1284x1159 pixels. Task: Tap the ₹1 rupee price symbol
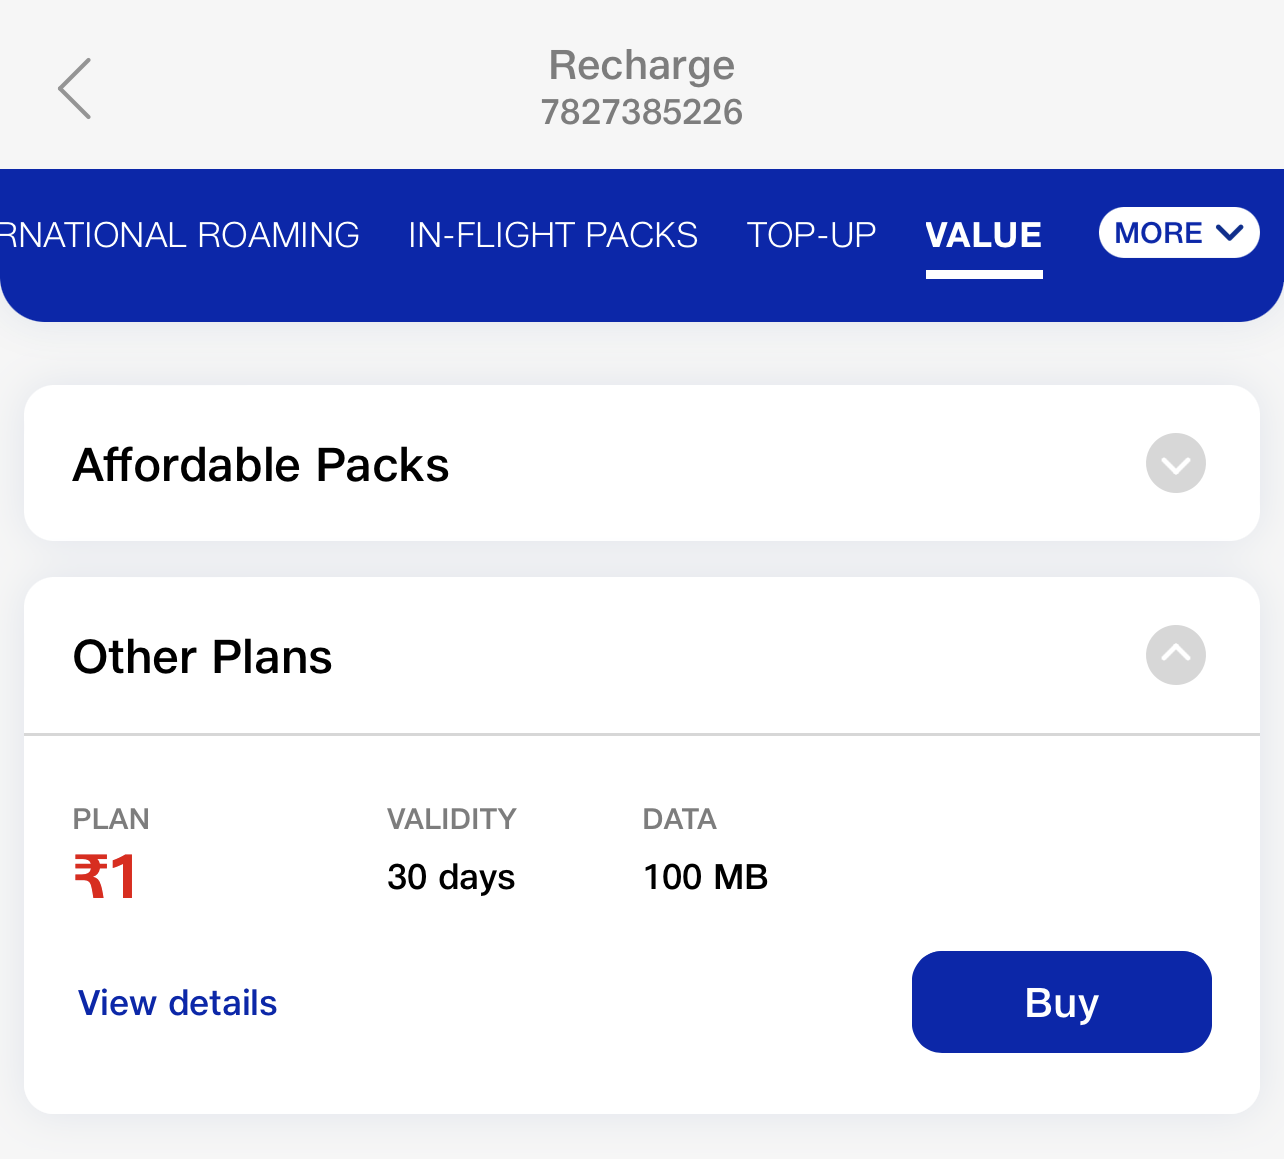(x=104, y=877)
